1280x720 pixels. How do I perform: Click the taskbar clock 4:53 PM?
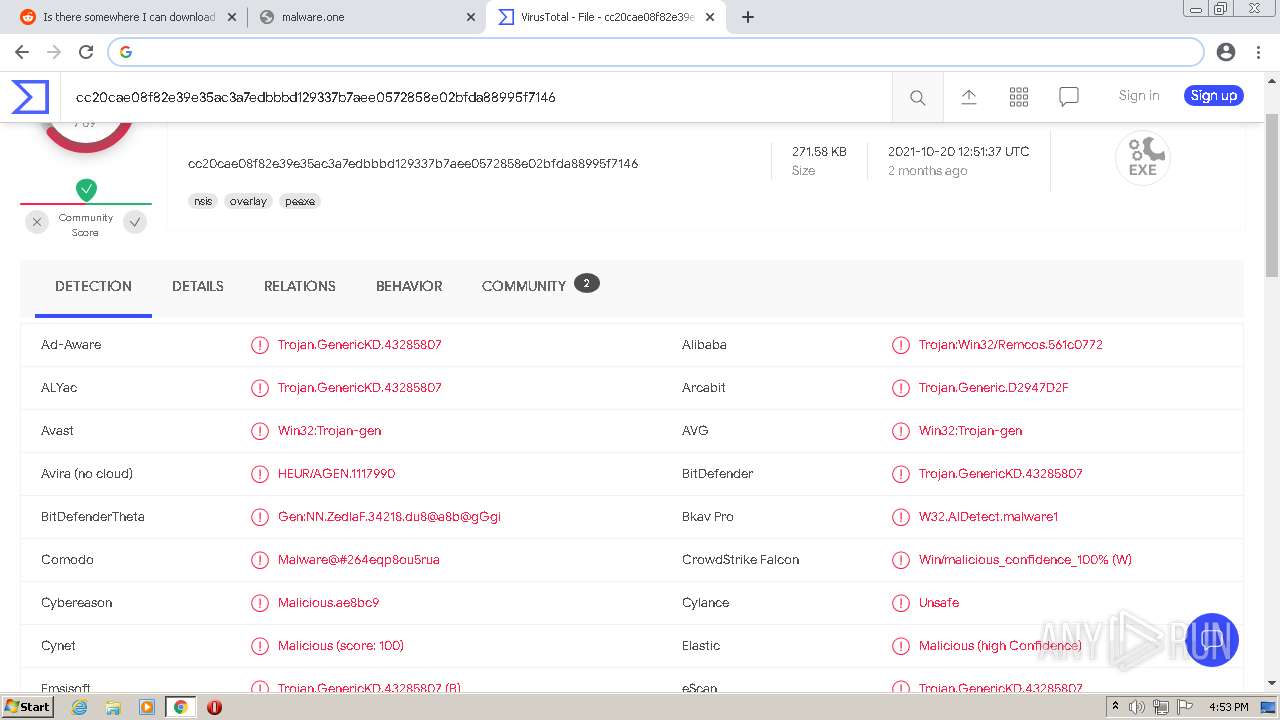[x=1229, y=707]
